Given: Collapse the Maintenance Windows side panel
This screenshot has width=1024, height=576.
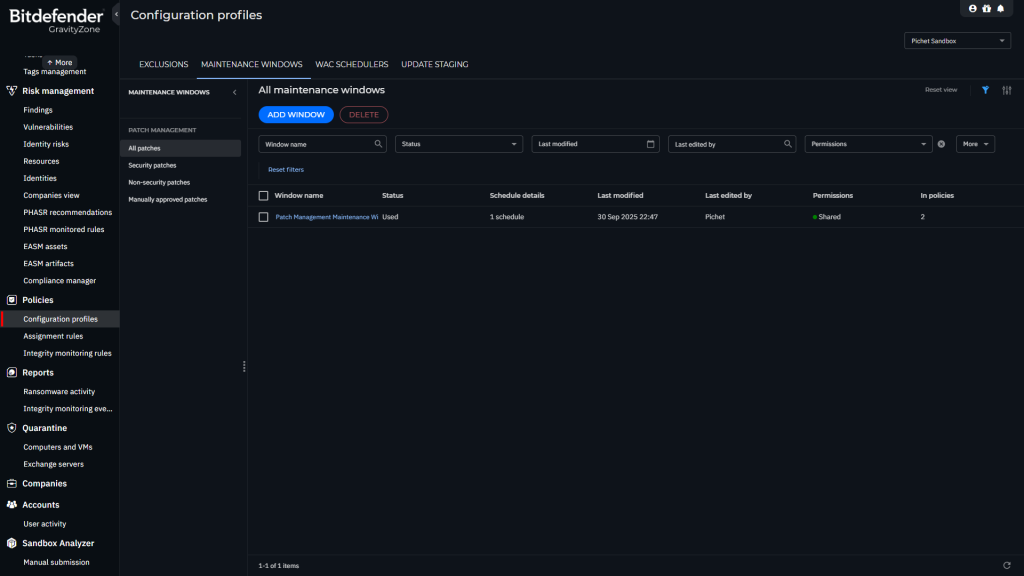Looking at the screenshot, I should point(234,92).
